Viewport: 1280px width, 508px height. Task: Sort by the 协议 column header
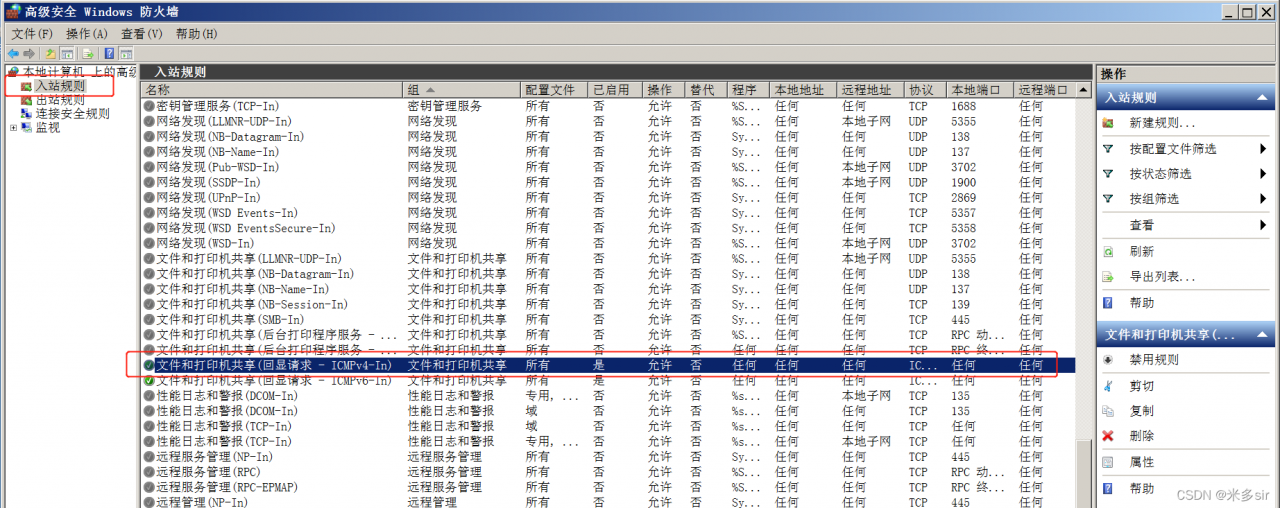(x=925, y=90)
